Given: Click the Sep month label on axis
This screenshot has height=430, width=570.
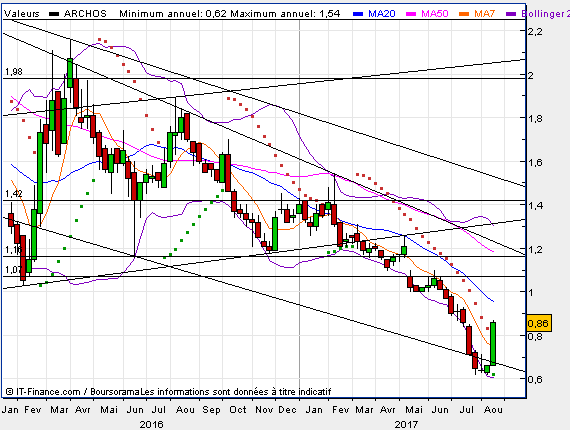Looking at the screenshot, I should (x=211, y=410).
